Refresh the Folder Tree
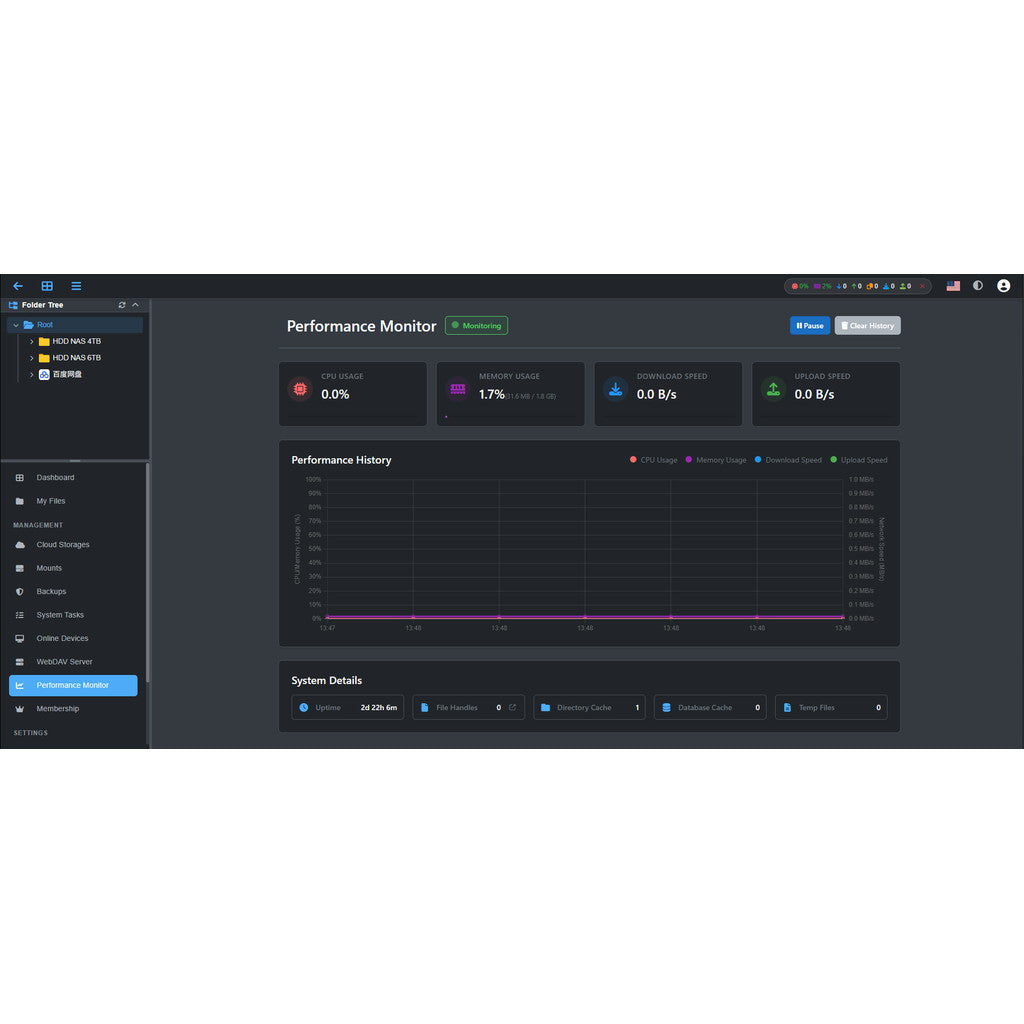 pos(121,305)
